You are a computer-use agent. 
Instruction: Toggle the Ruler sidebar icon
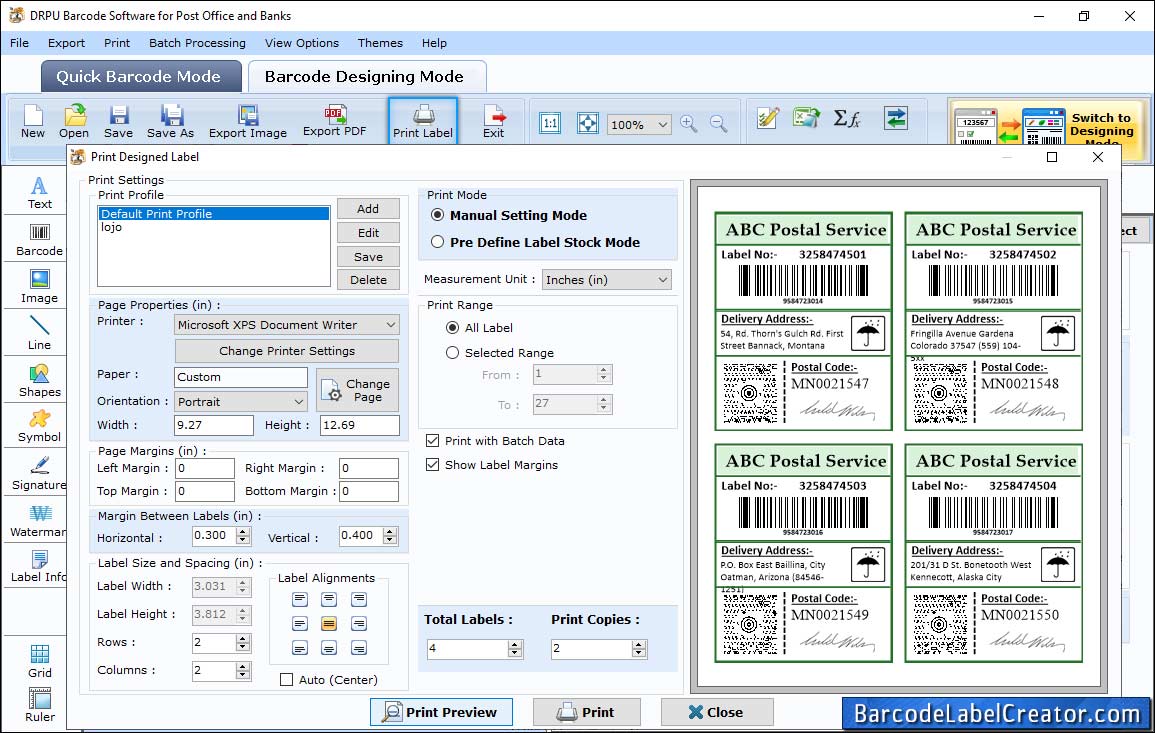coord(40,705)
